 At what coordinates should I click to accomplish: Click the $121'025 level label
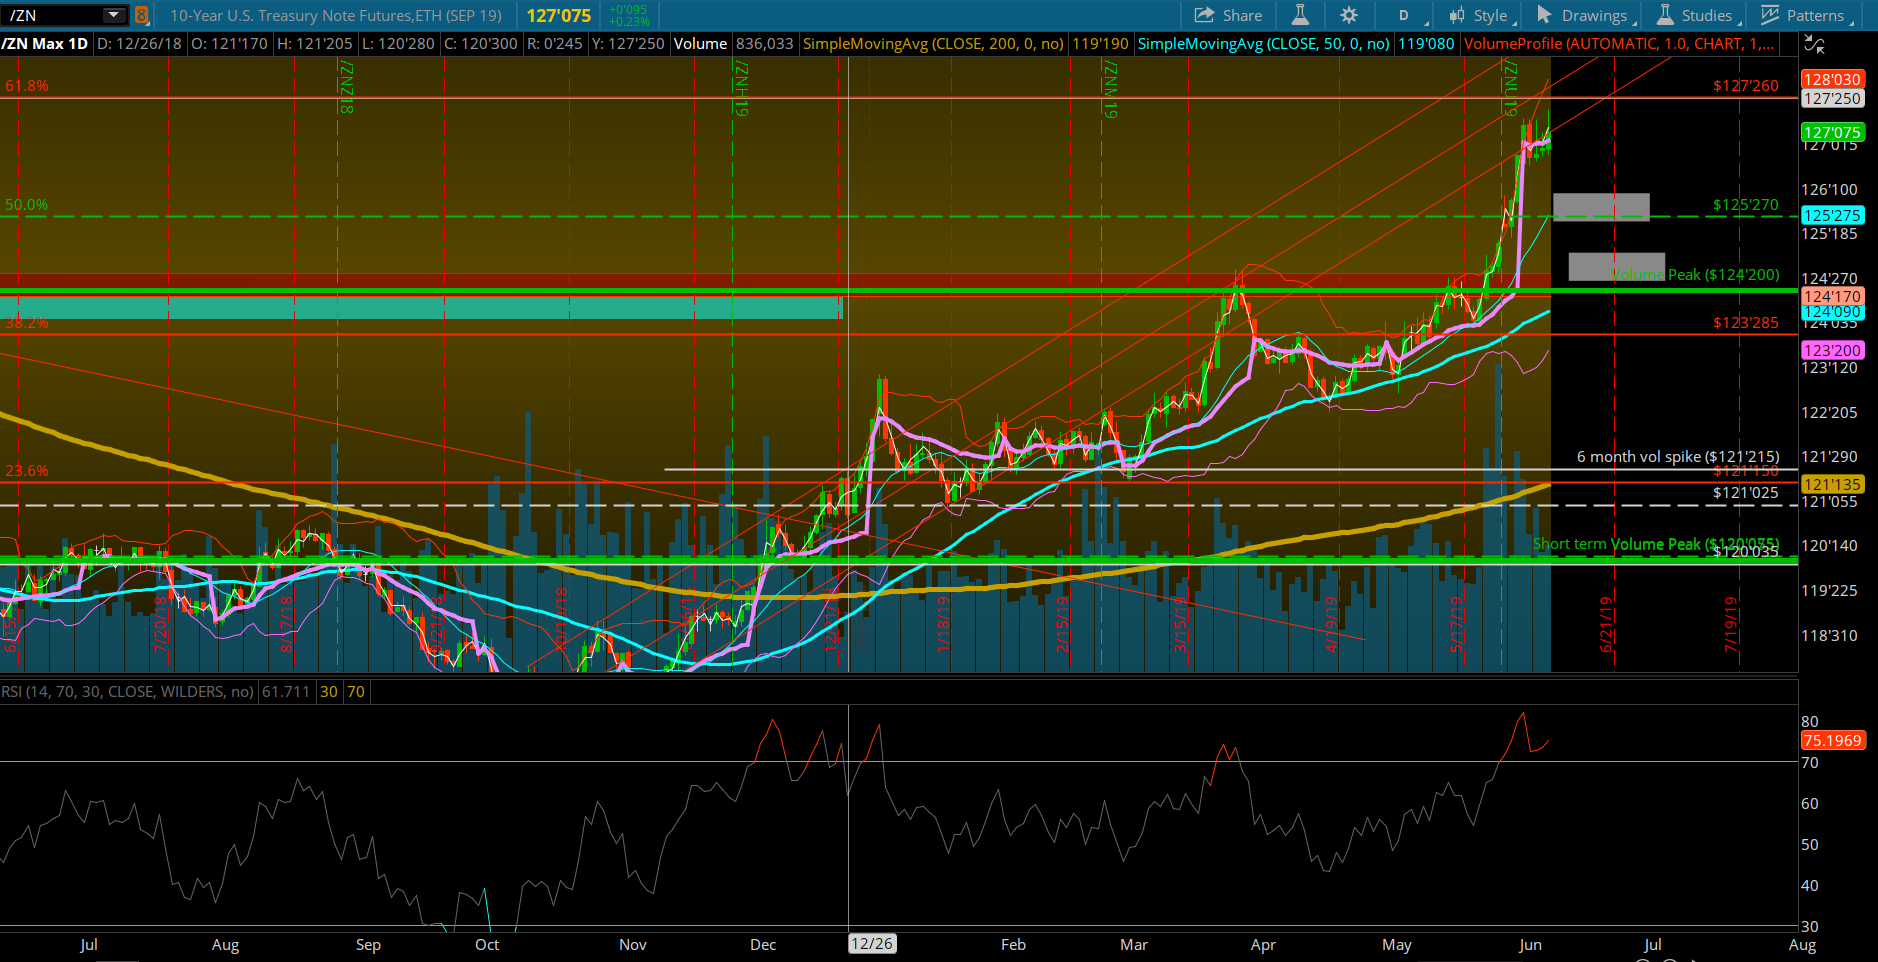tap(1746, 493)
